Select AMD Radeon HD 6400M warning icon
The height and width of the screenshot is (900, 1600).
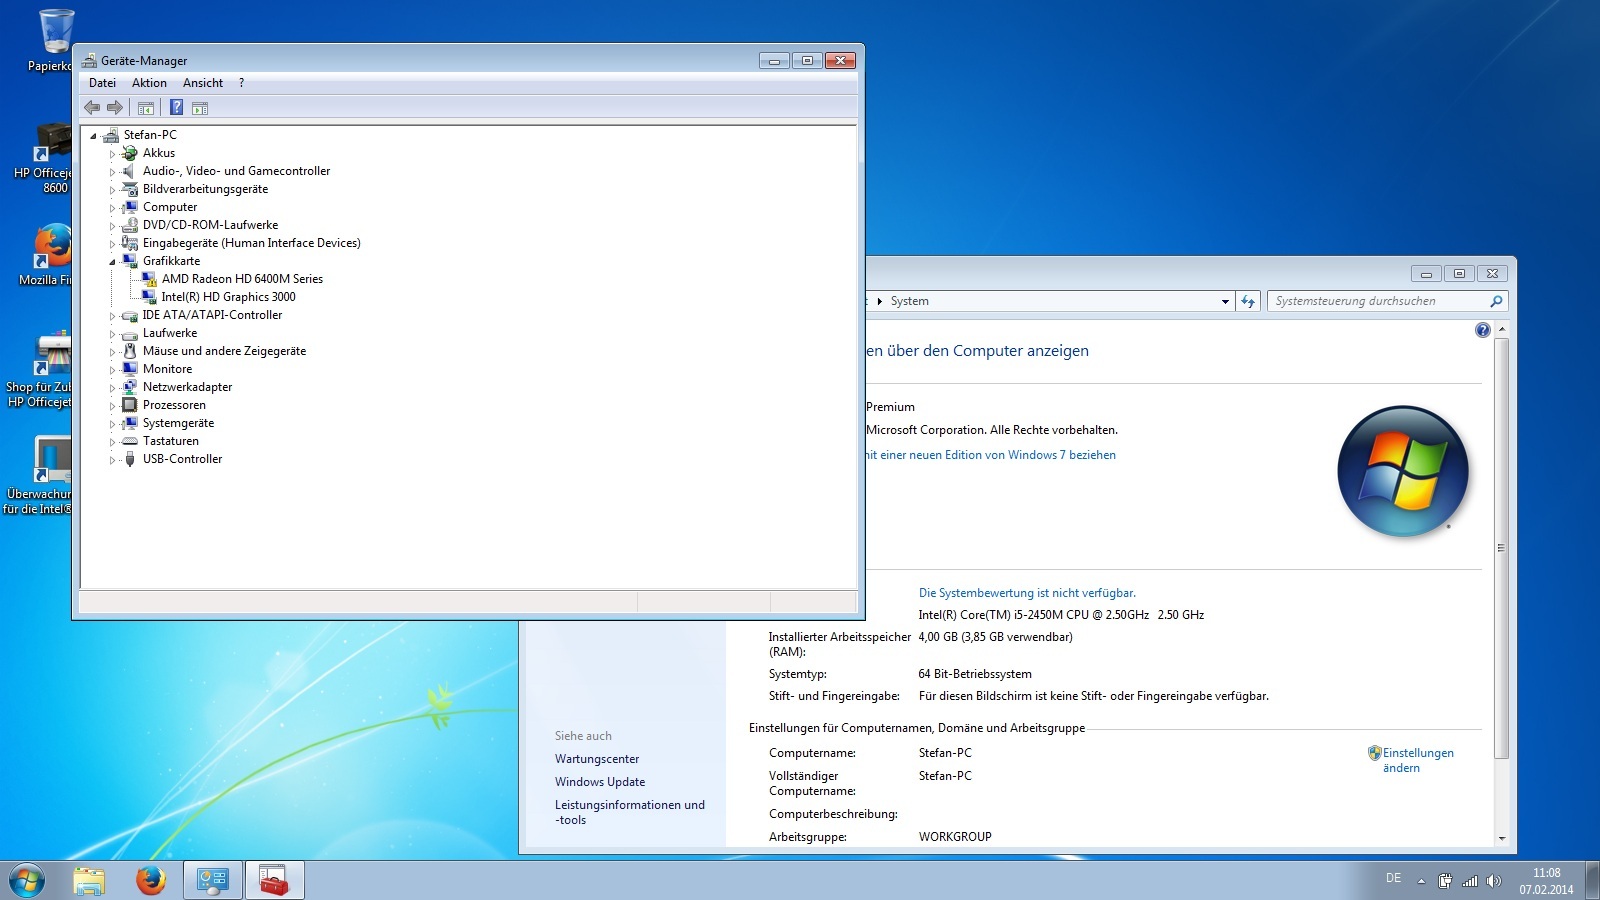coord(149,279)
